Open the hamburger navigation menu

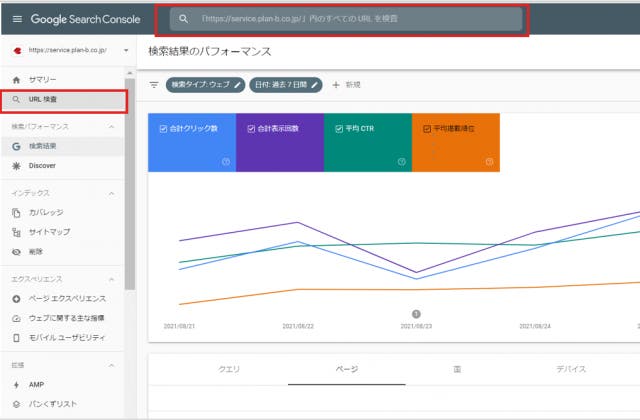pyautogui.click(x=17, y=19)
